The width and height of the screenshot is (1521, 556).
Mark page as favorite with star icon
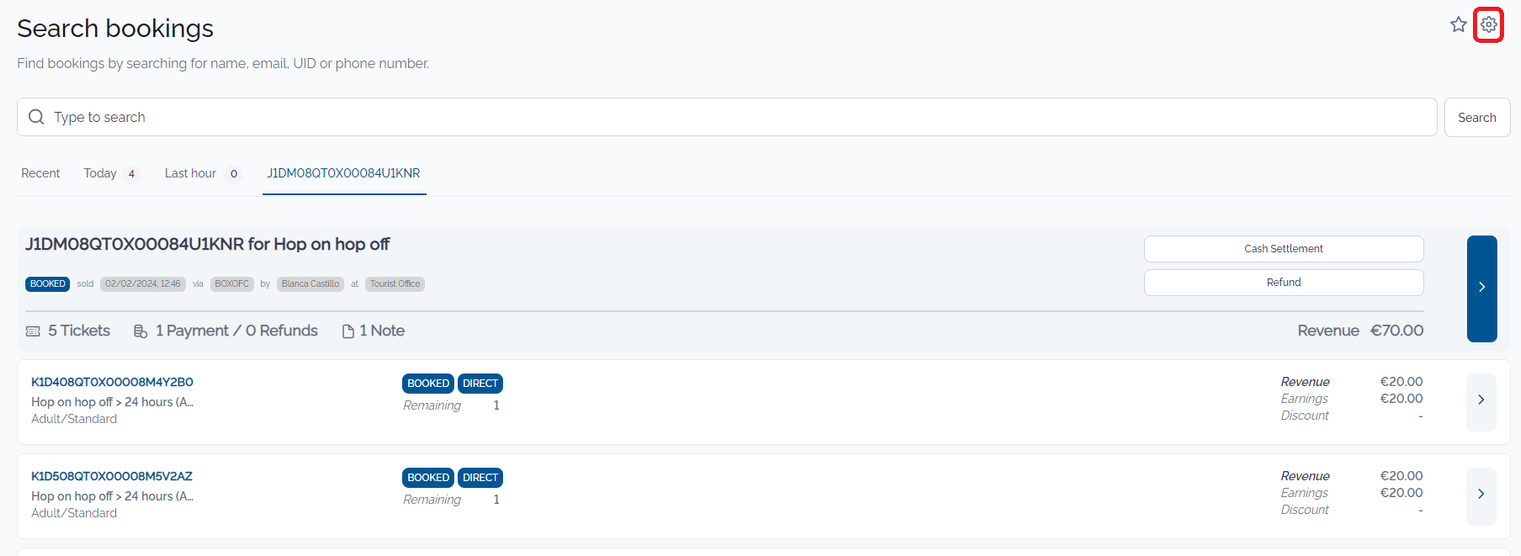click(1458, 25)
